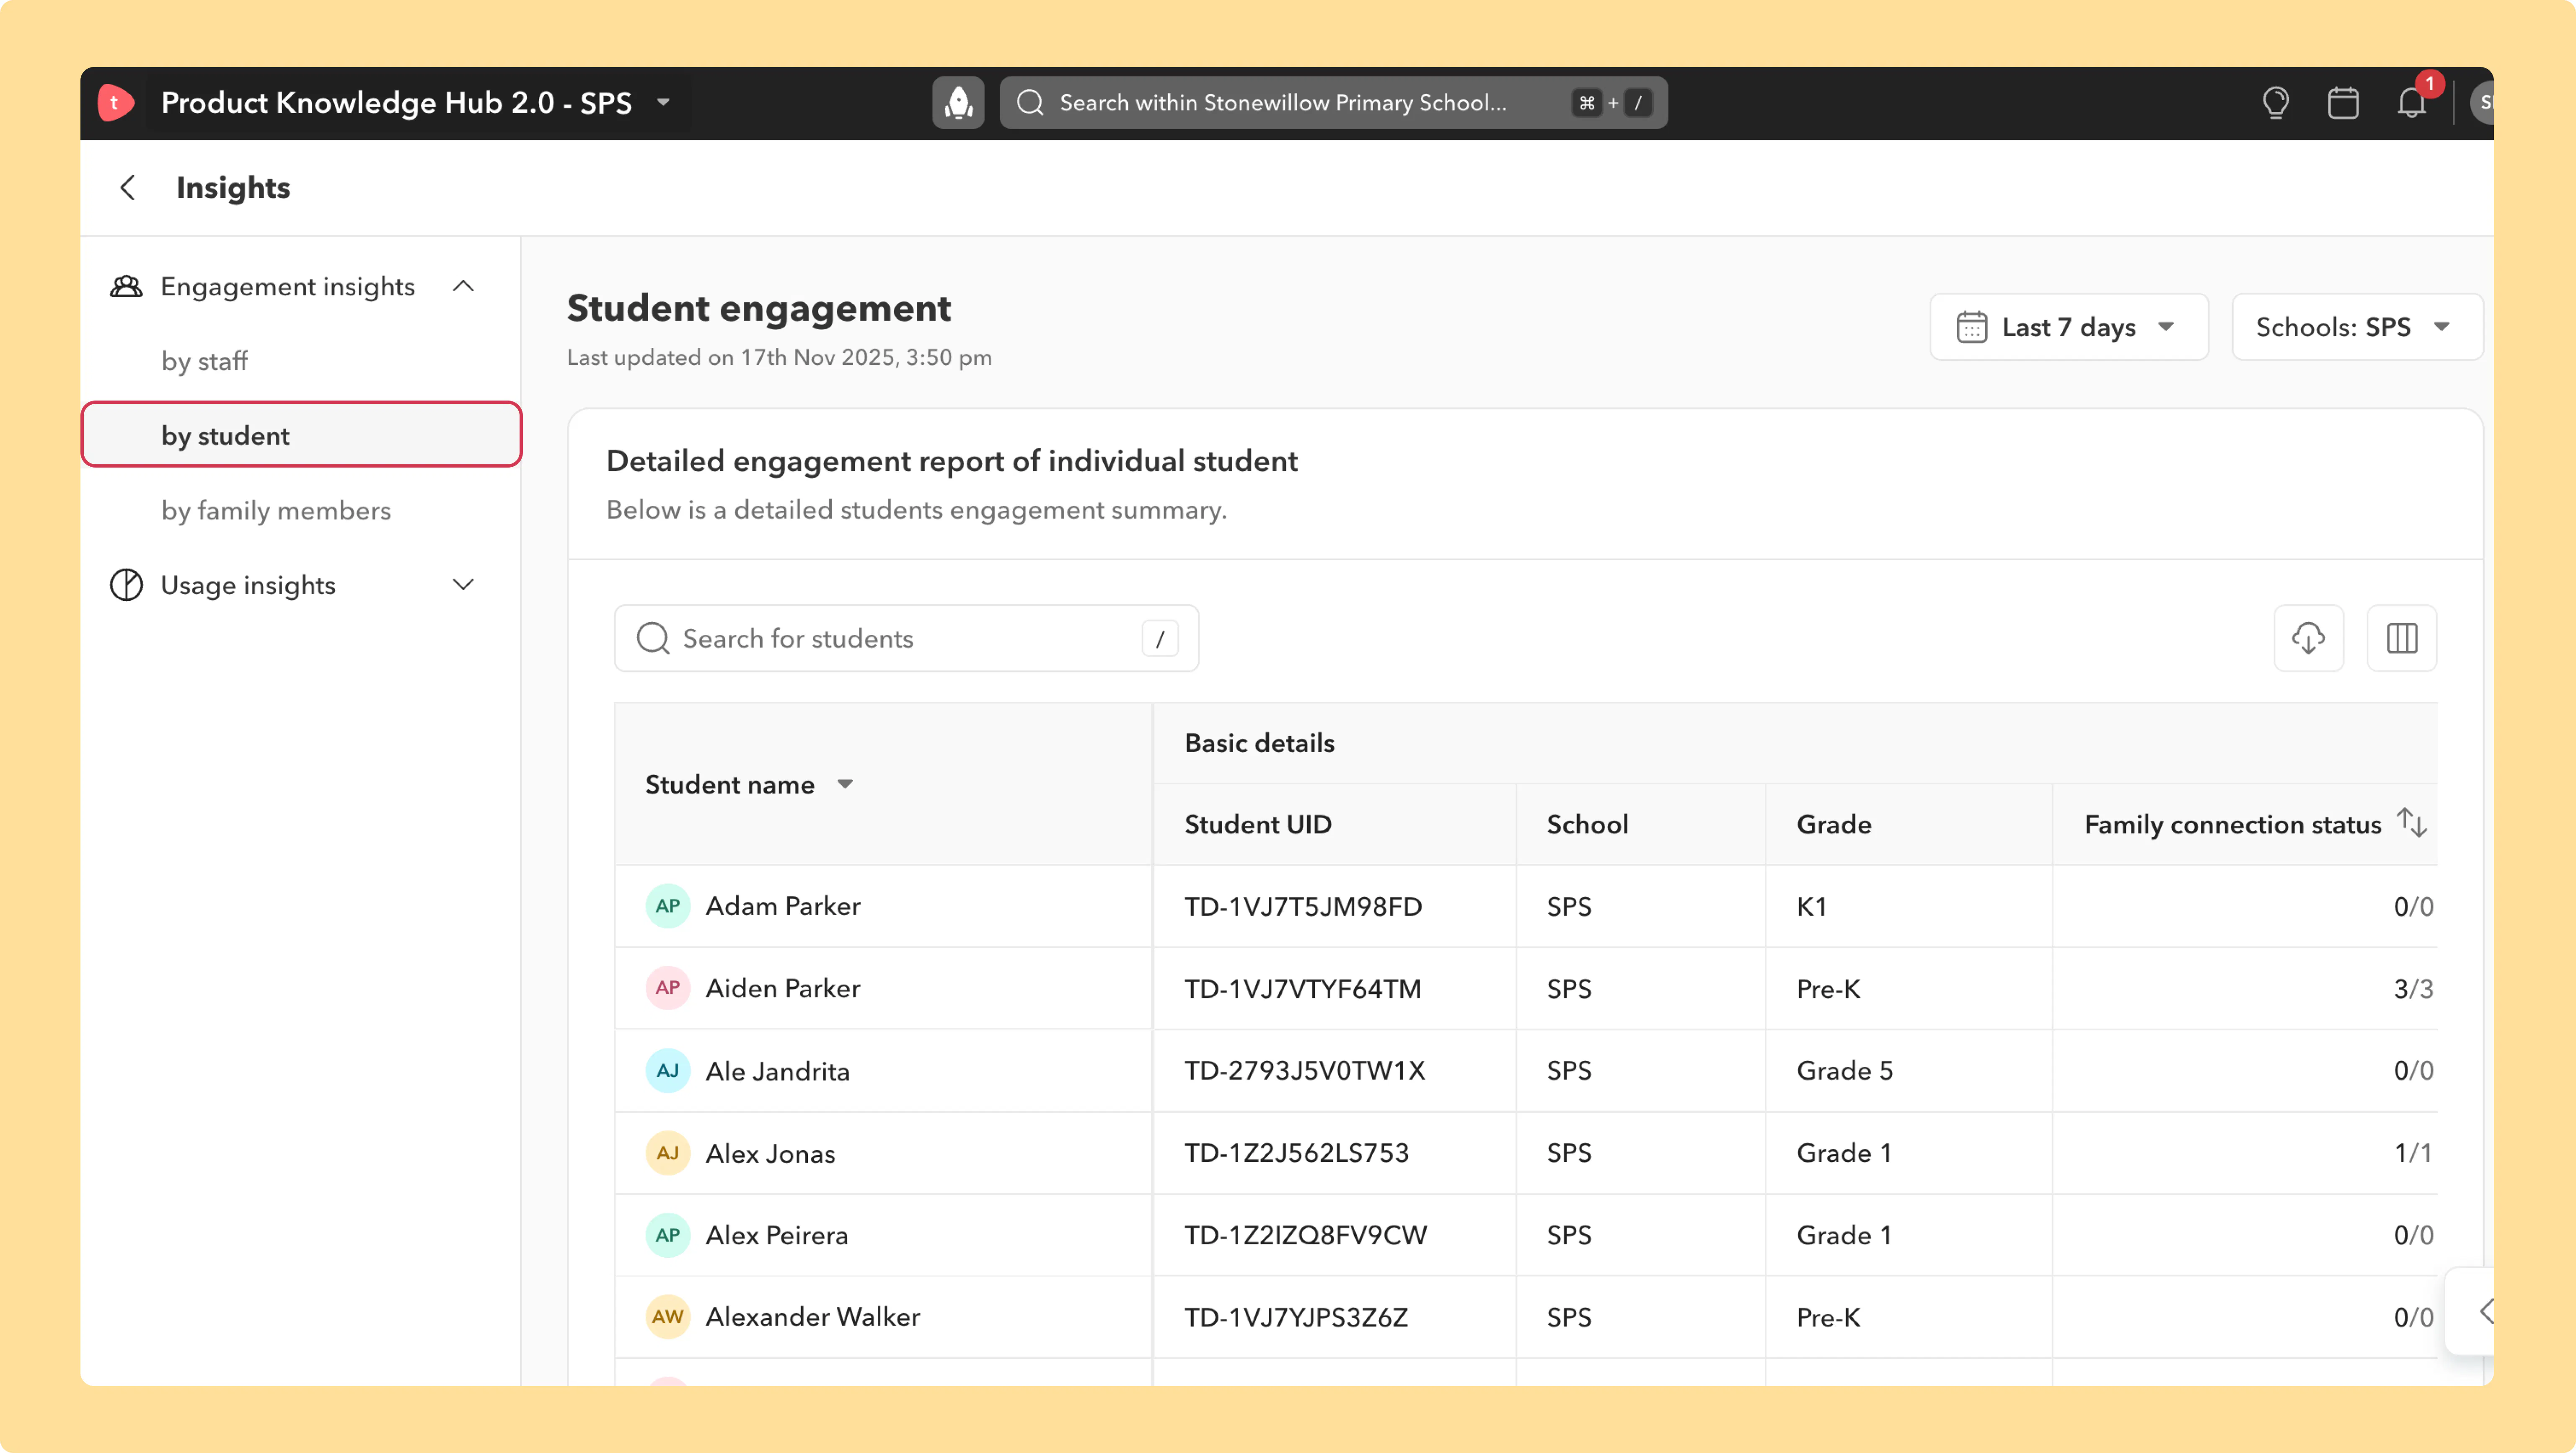Click Alex Jonas's 1/1 connection status

[2413, 1153]
